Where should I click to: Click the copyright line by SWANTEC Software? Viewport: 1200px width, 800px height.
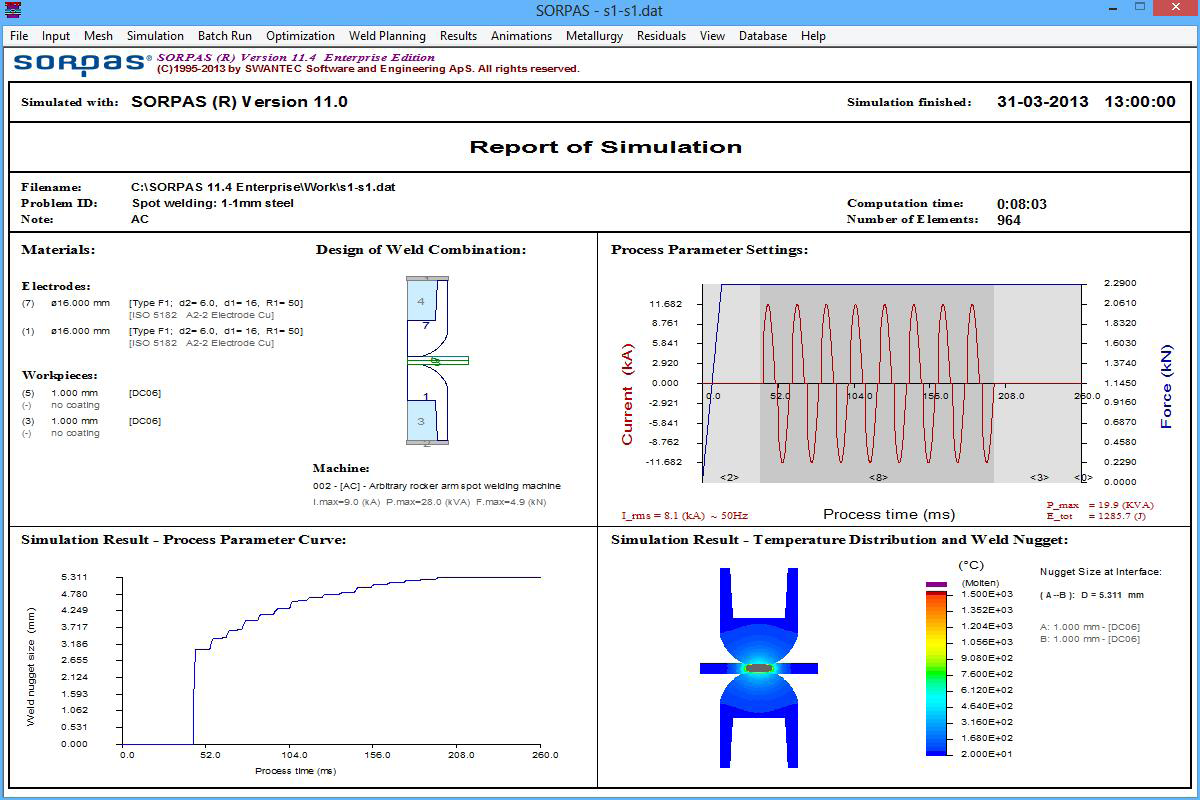point(368,69)
